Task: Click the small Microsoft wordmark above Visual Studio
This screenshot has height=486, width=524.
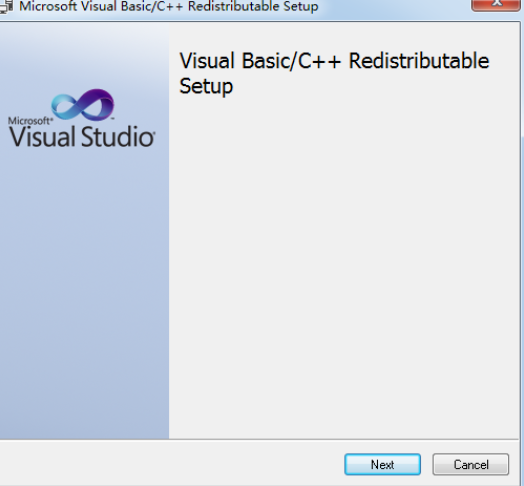Action: click(x=30, y=121)
